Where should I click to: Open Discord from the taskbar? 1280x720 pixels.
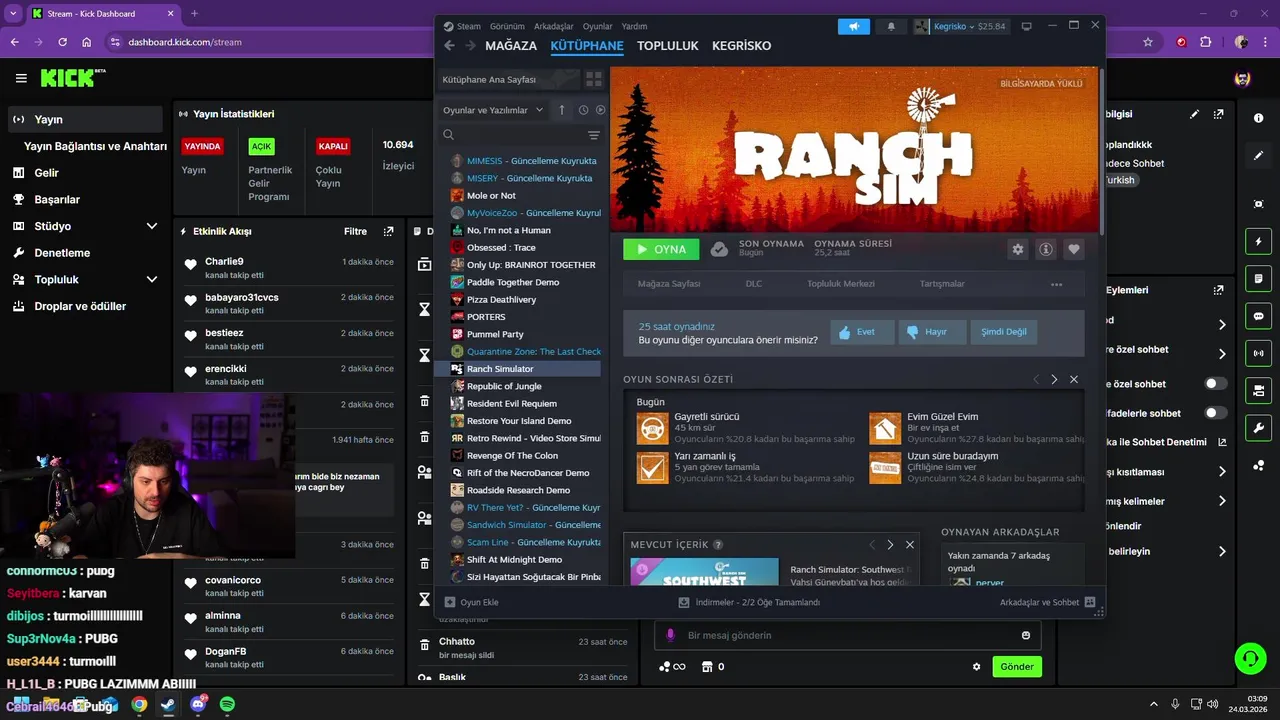coord(198,704)
